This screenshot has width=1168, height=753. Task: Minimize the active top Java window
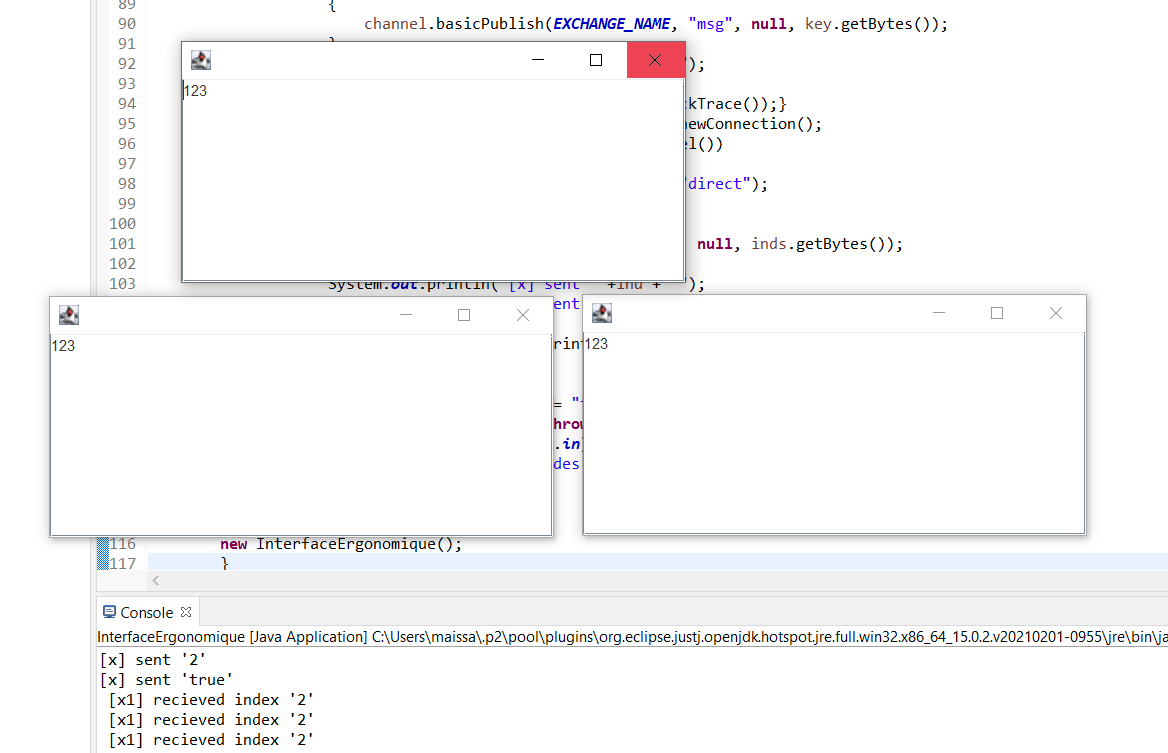(x=538, y=60)
